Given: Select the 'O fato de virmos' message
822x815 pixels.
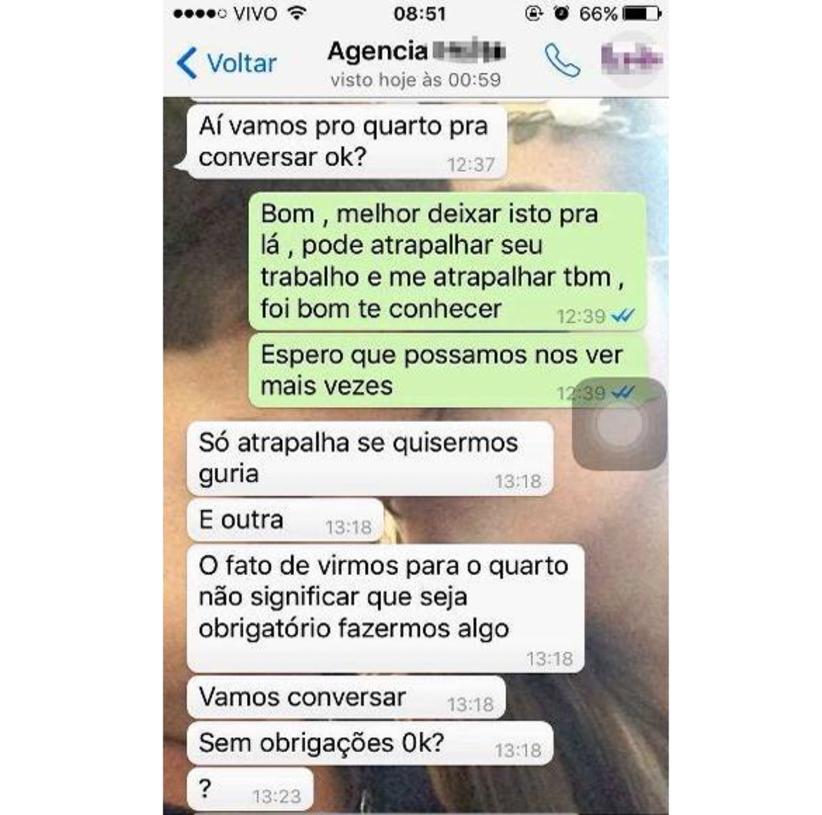Looking at the screenshot, I should coord(385,608).
